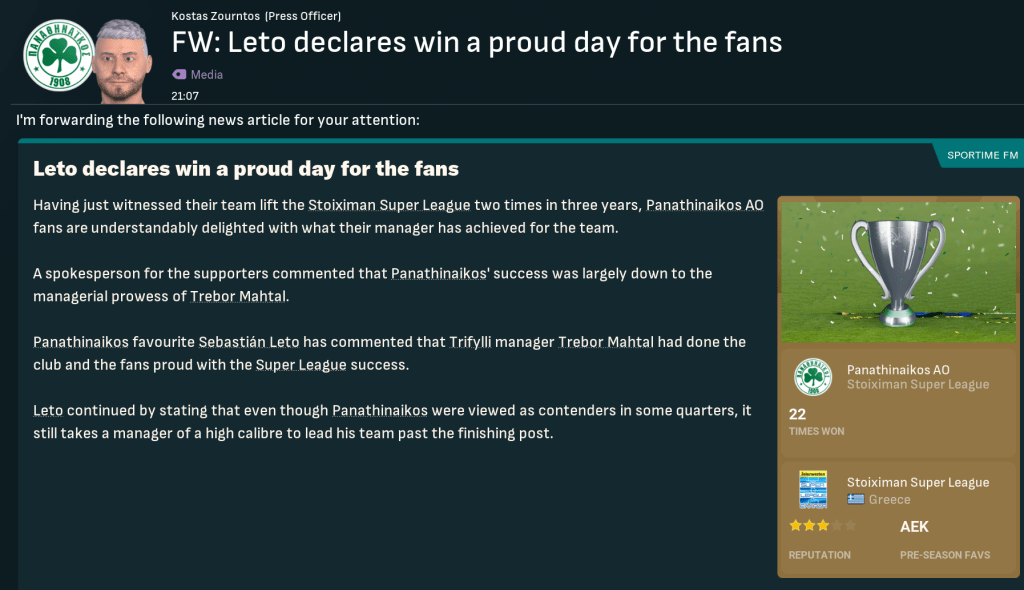
Task: Click Stoiximan Super League title in side panel
Action: click(x=917, y=482)
